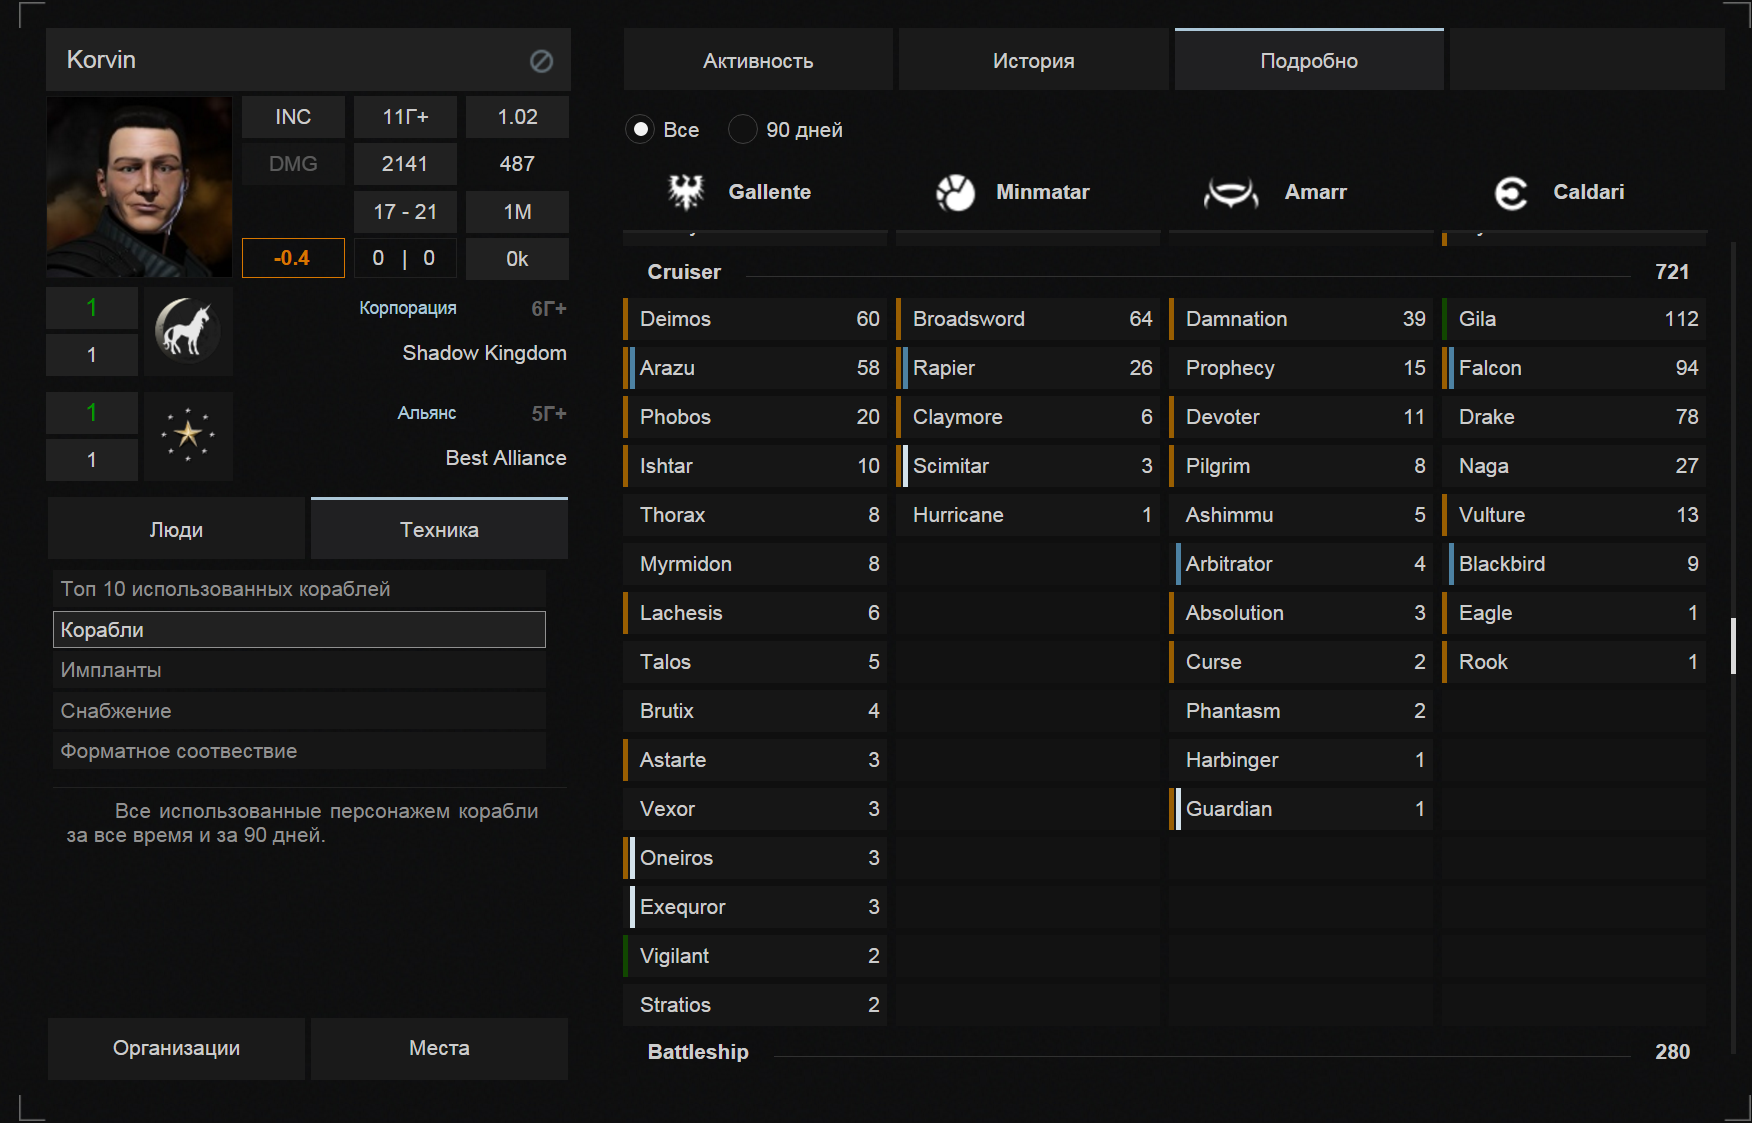
Task: Click the Claymore ship row
Action: click(1028, 417)
